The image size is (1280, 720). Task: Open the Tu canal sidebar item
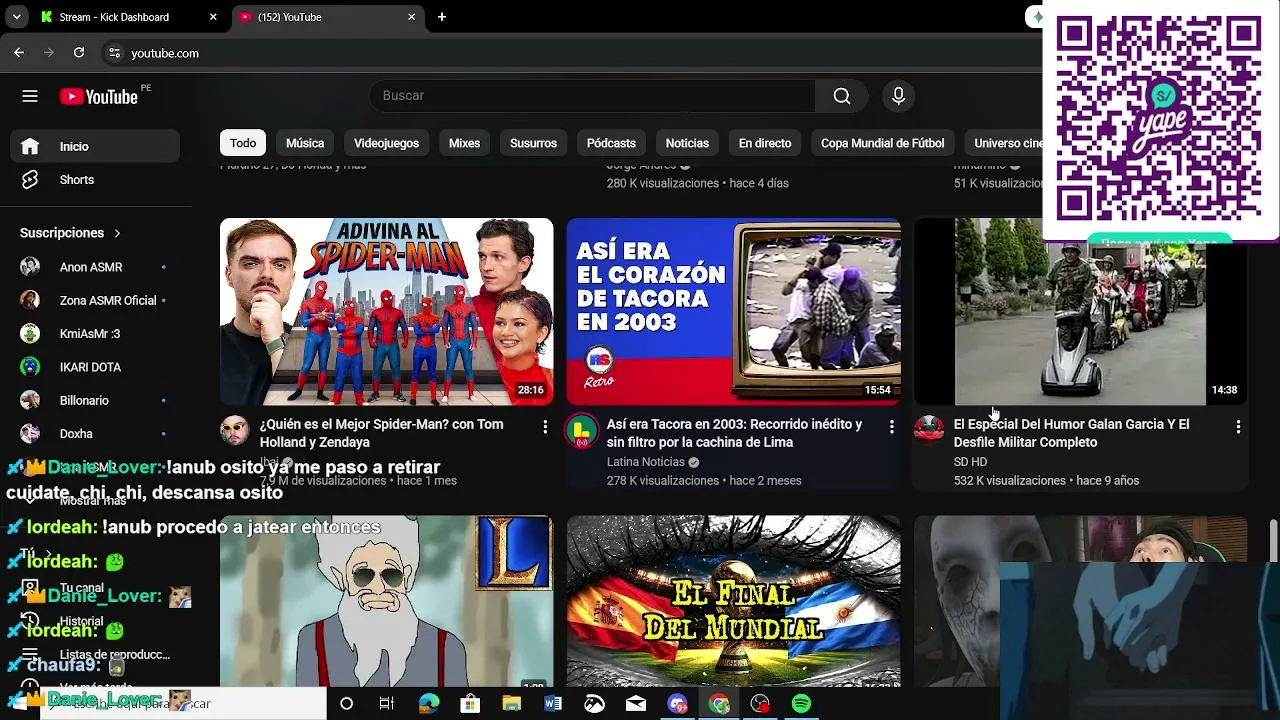95,588
